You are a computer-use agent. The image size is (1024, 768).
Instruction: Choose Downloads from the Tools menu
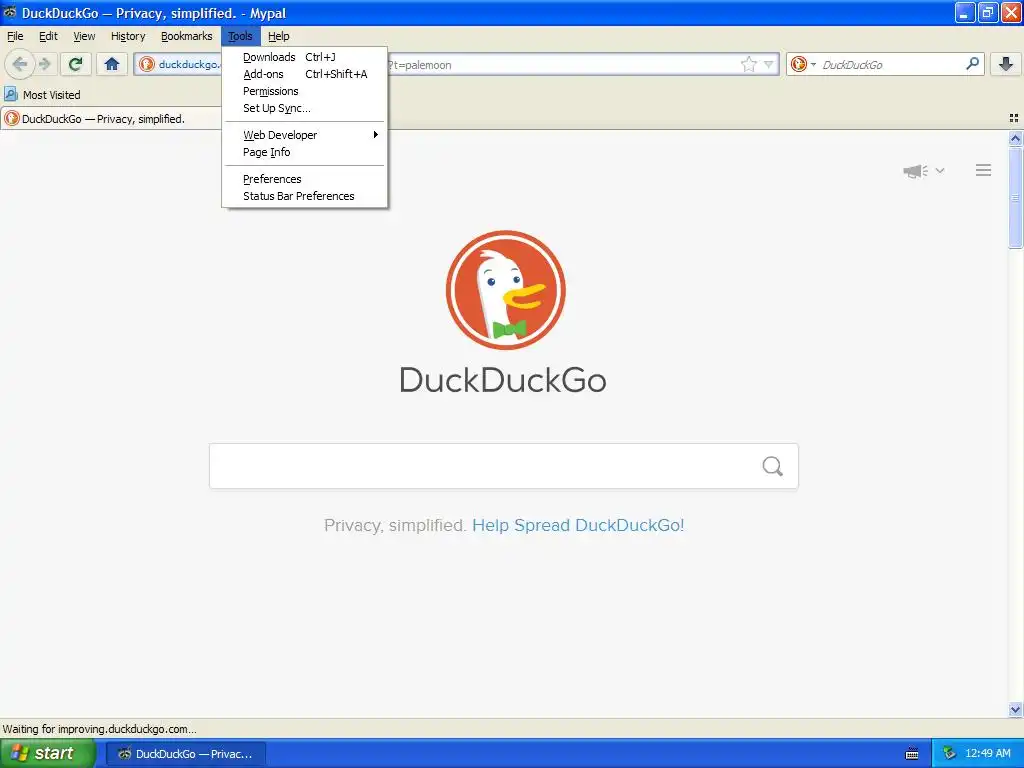(x=305, y=57)
